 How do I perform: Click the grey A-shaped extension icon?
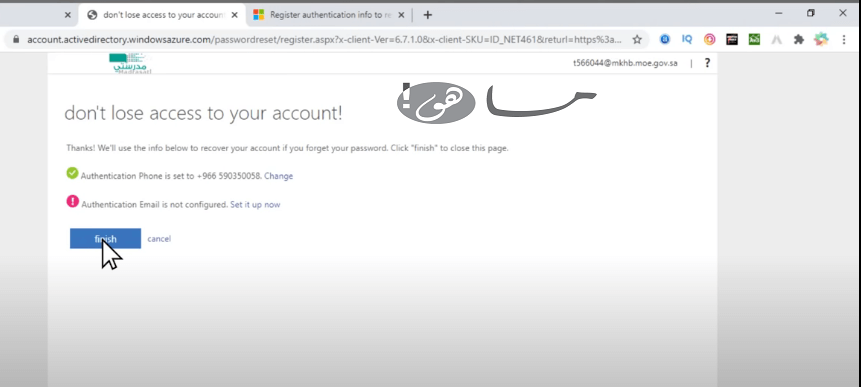point(776,40)
